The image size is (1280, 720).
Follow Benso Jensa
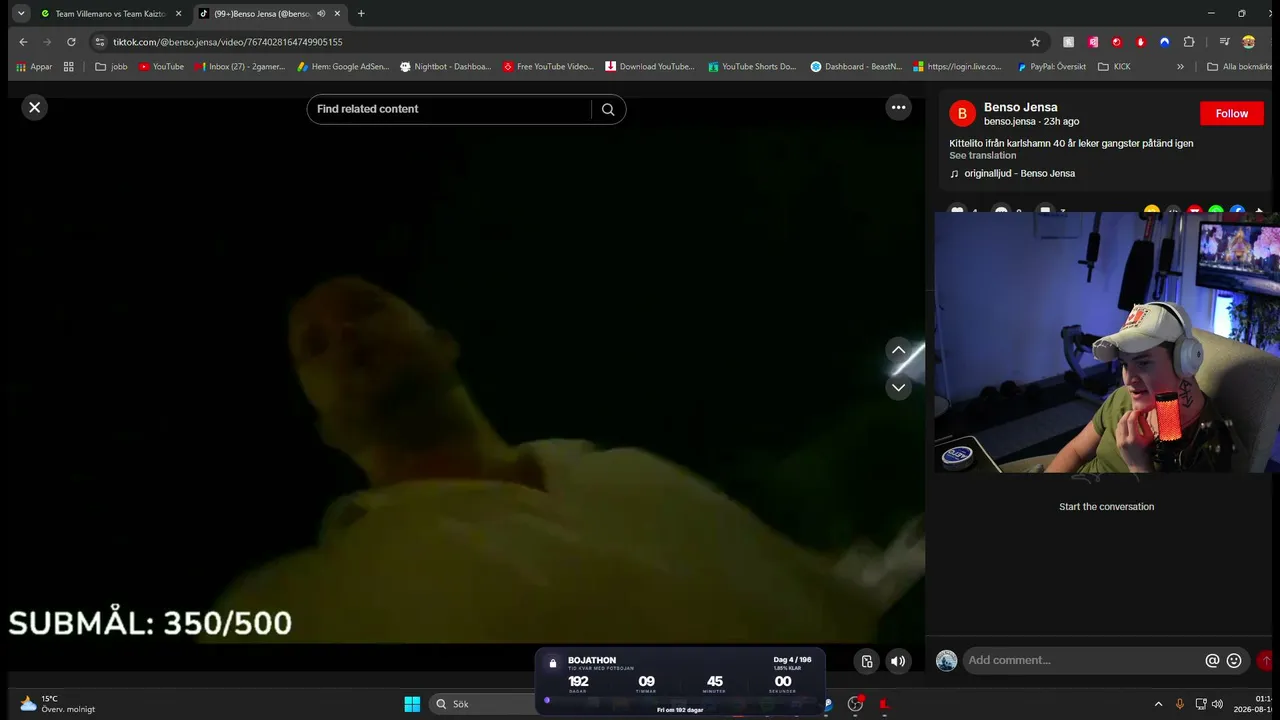tap(1232, 114)
